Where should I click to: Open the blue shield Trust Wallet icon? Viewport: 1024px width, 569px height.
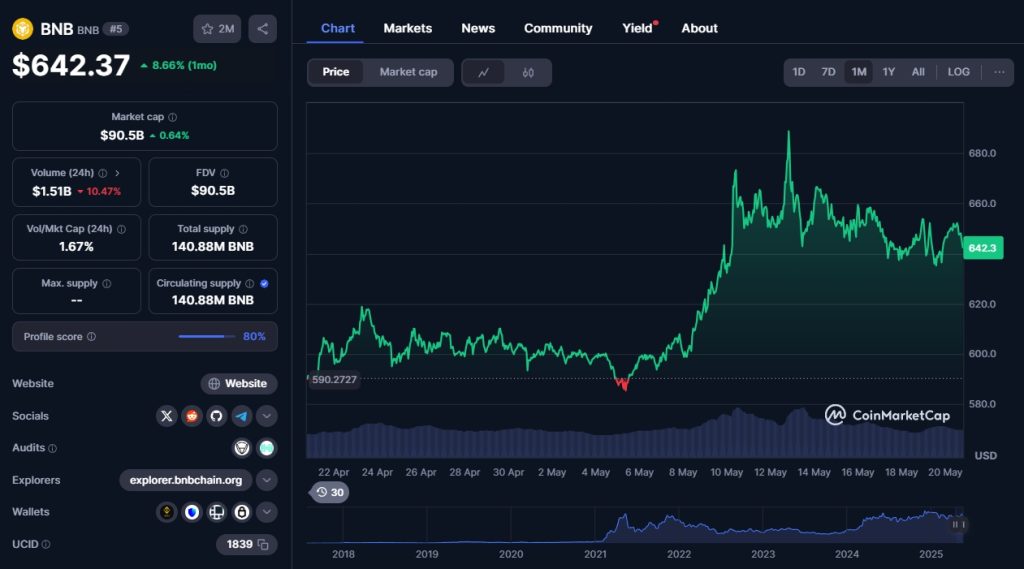tap(191, 512)
